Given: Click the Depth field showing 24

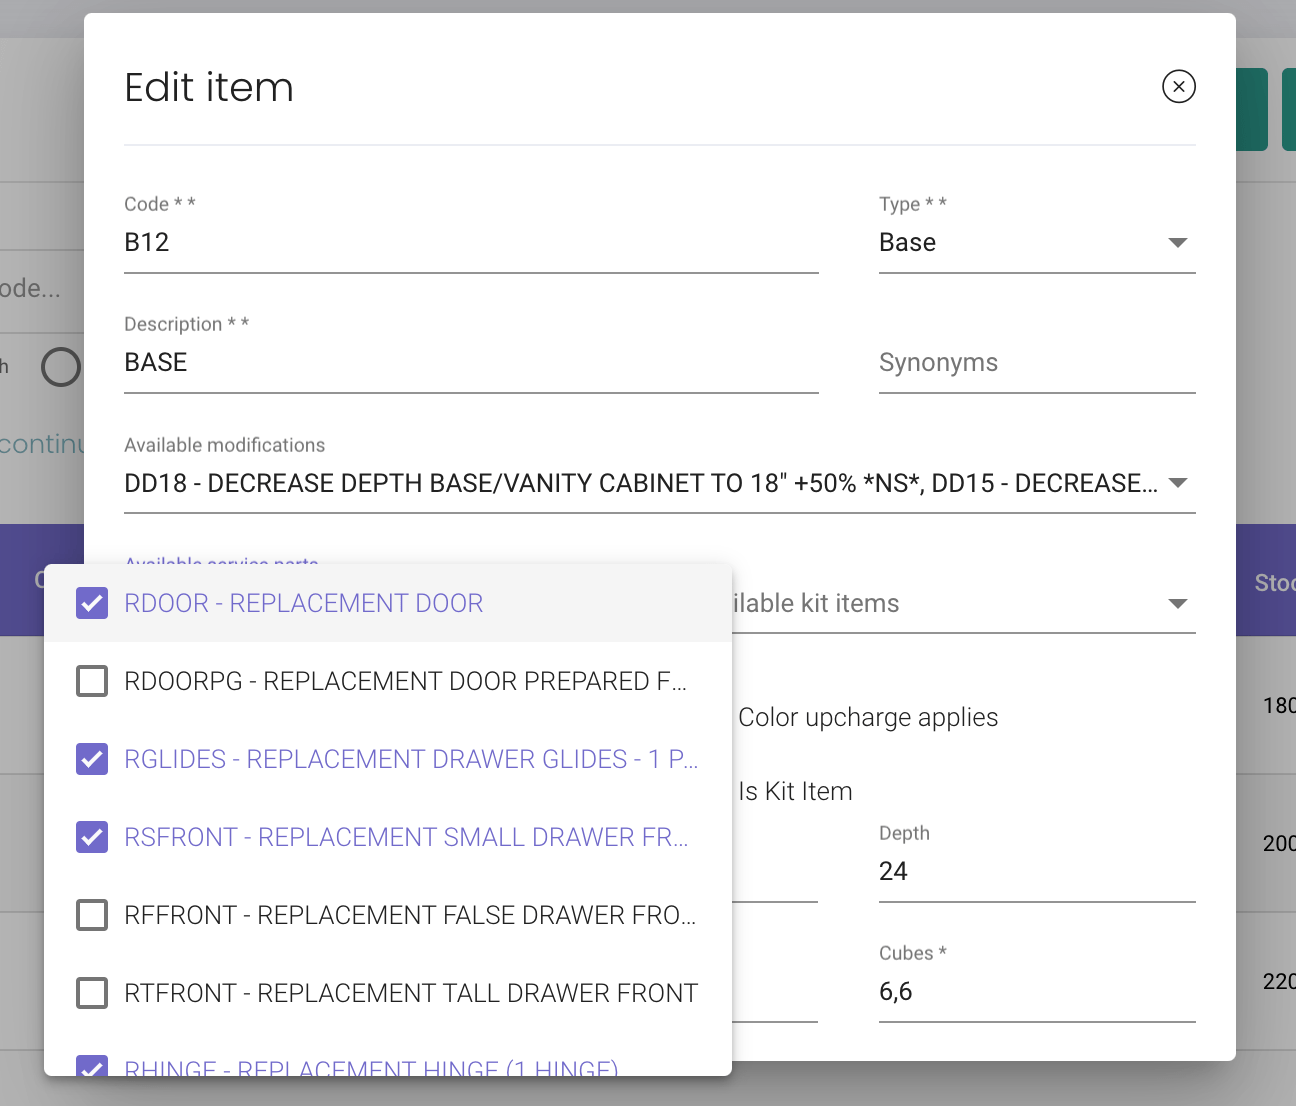Looking at the screenshot, I should pos(1037,871).
